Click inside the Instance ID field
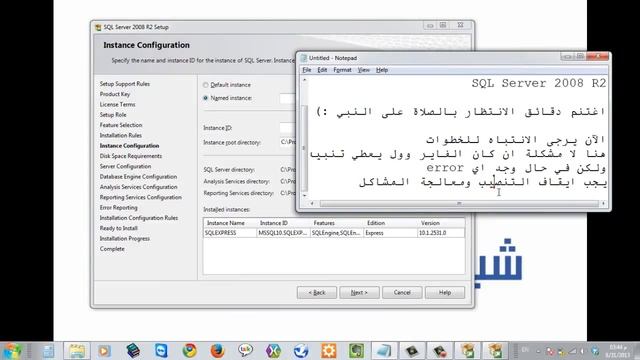 pyautogui.click(x=287, y=128)
